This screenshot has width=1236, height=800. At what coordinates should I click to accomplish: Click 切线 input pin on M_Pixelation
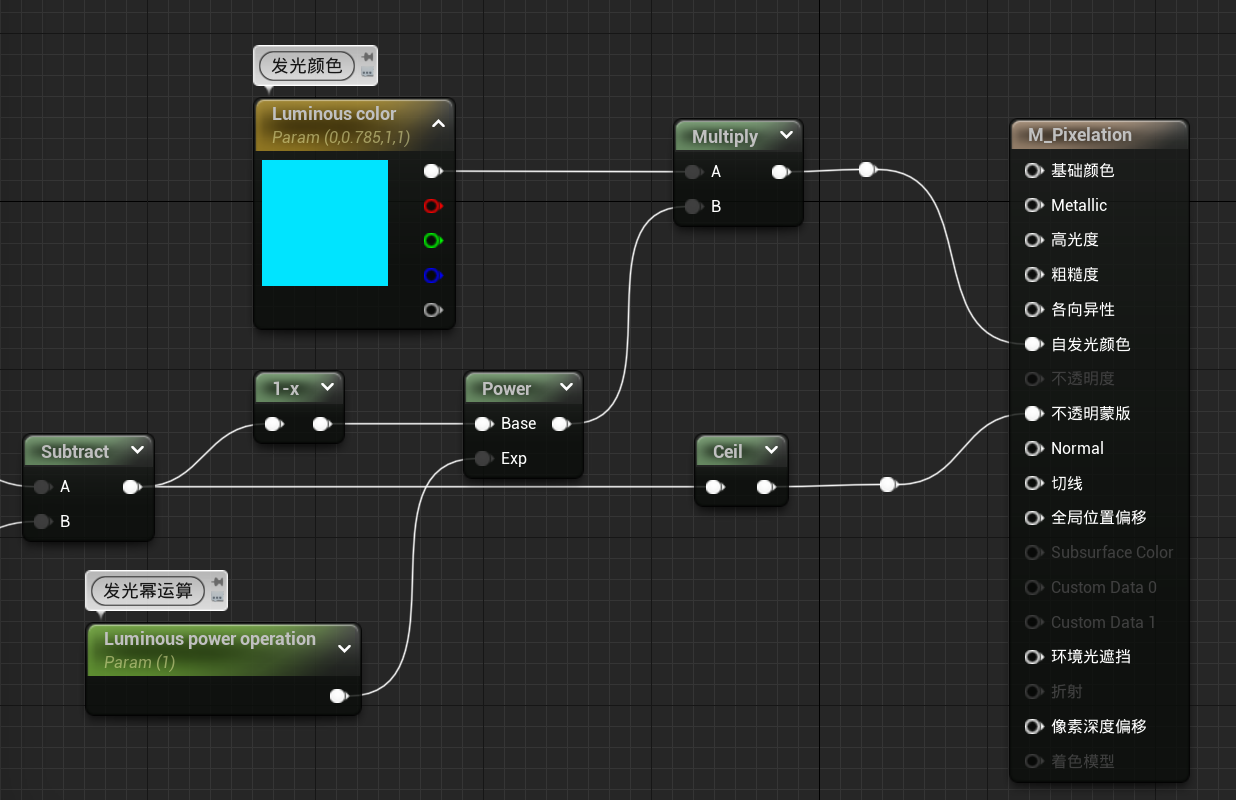(1034, 483)
